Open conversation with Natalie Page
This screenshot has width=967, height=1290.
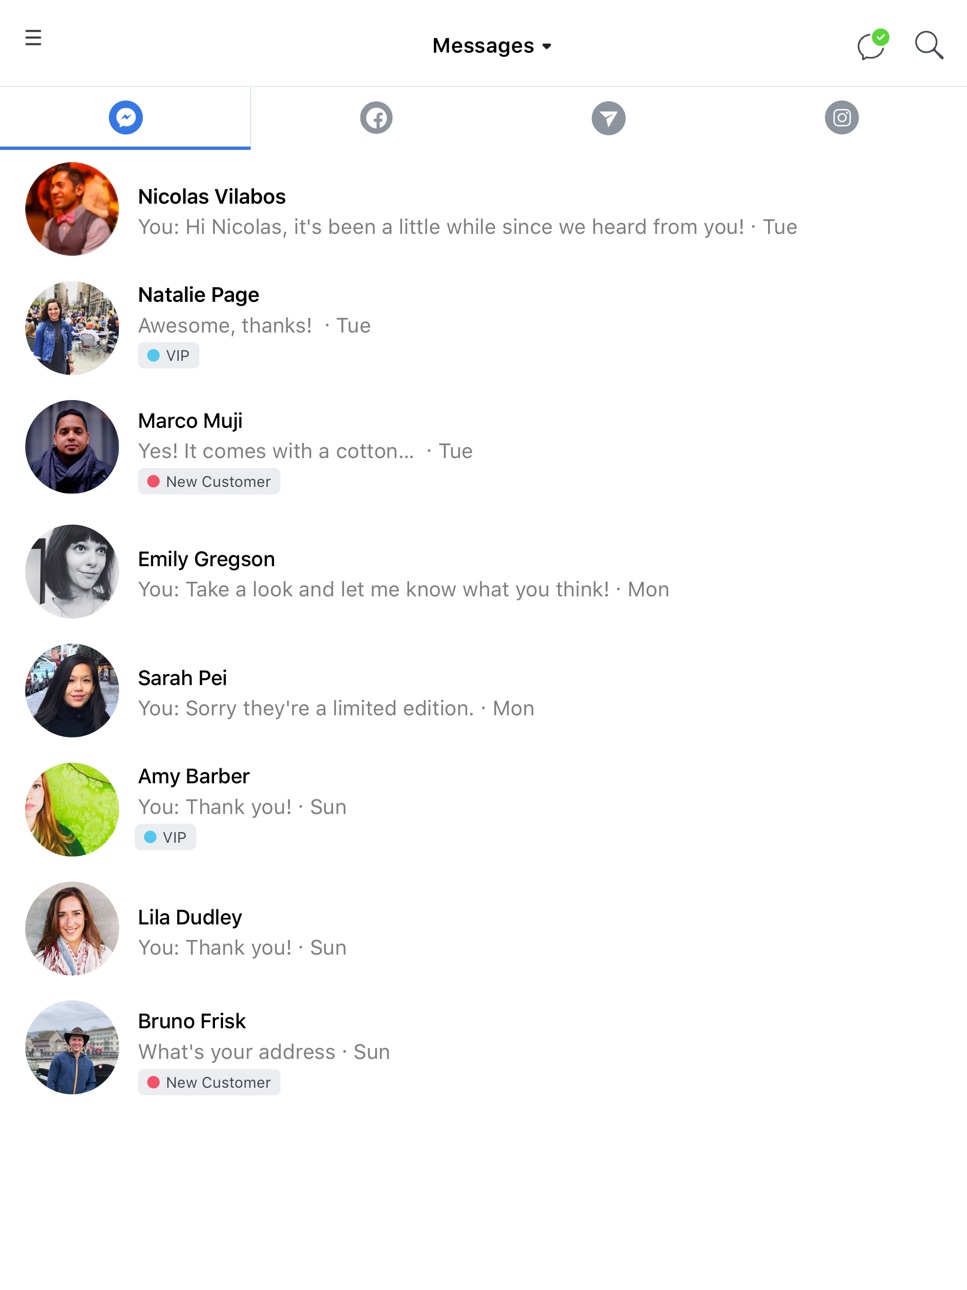click(x=483, y=328)
